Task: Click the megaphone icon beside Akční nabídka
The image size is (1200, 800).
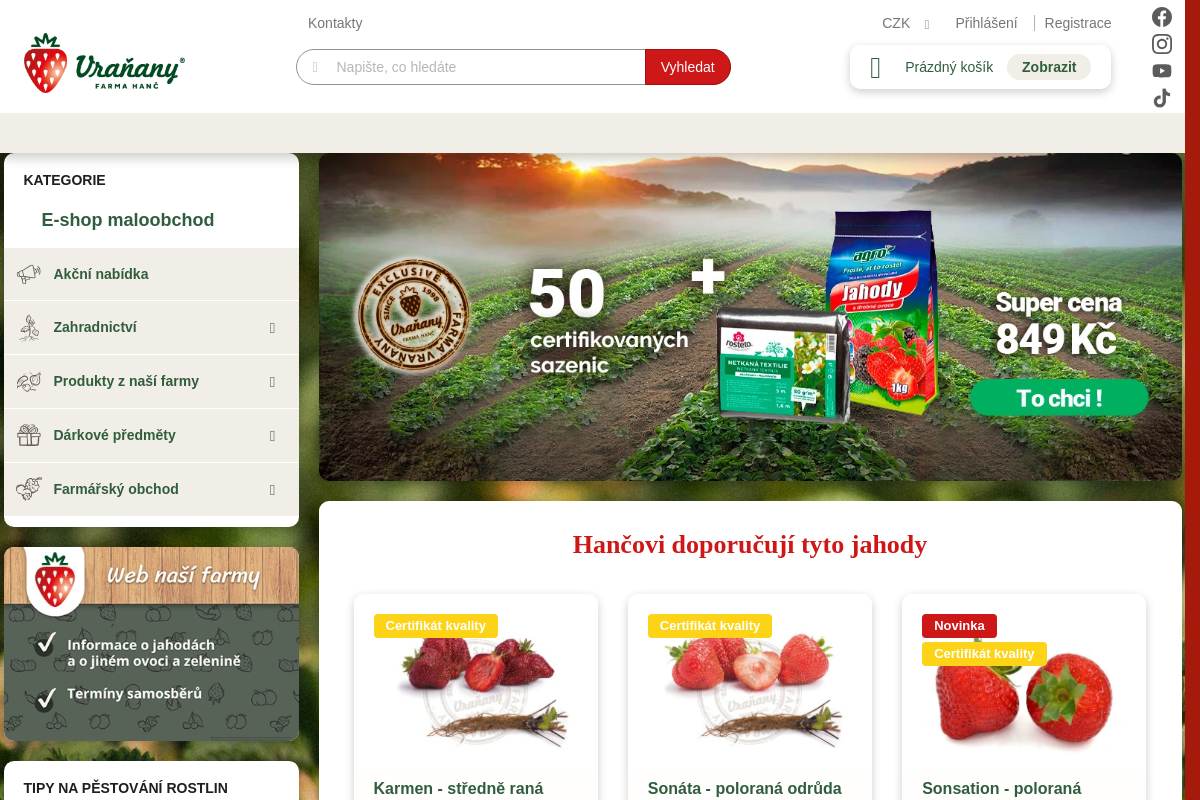Action: coord(28,274)
